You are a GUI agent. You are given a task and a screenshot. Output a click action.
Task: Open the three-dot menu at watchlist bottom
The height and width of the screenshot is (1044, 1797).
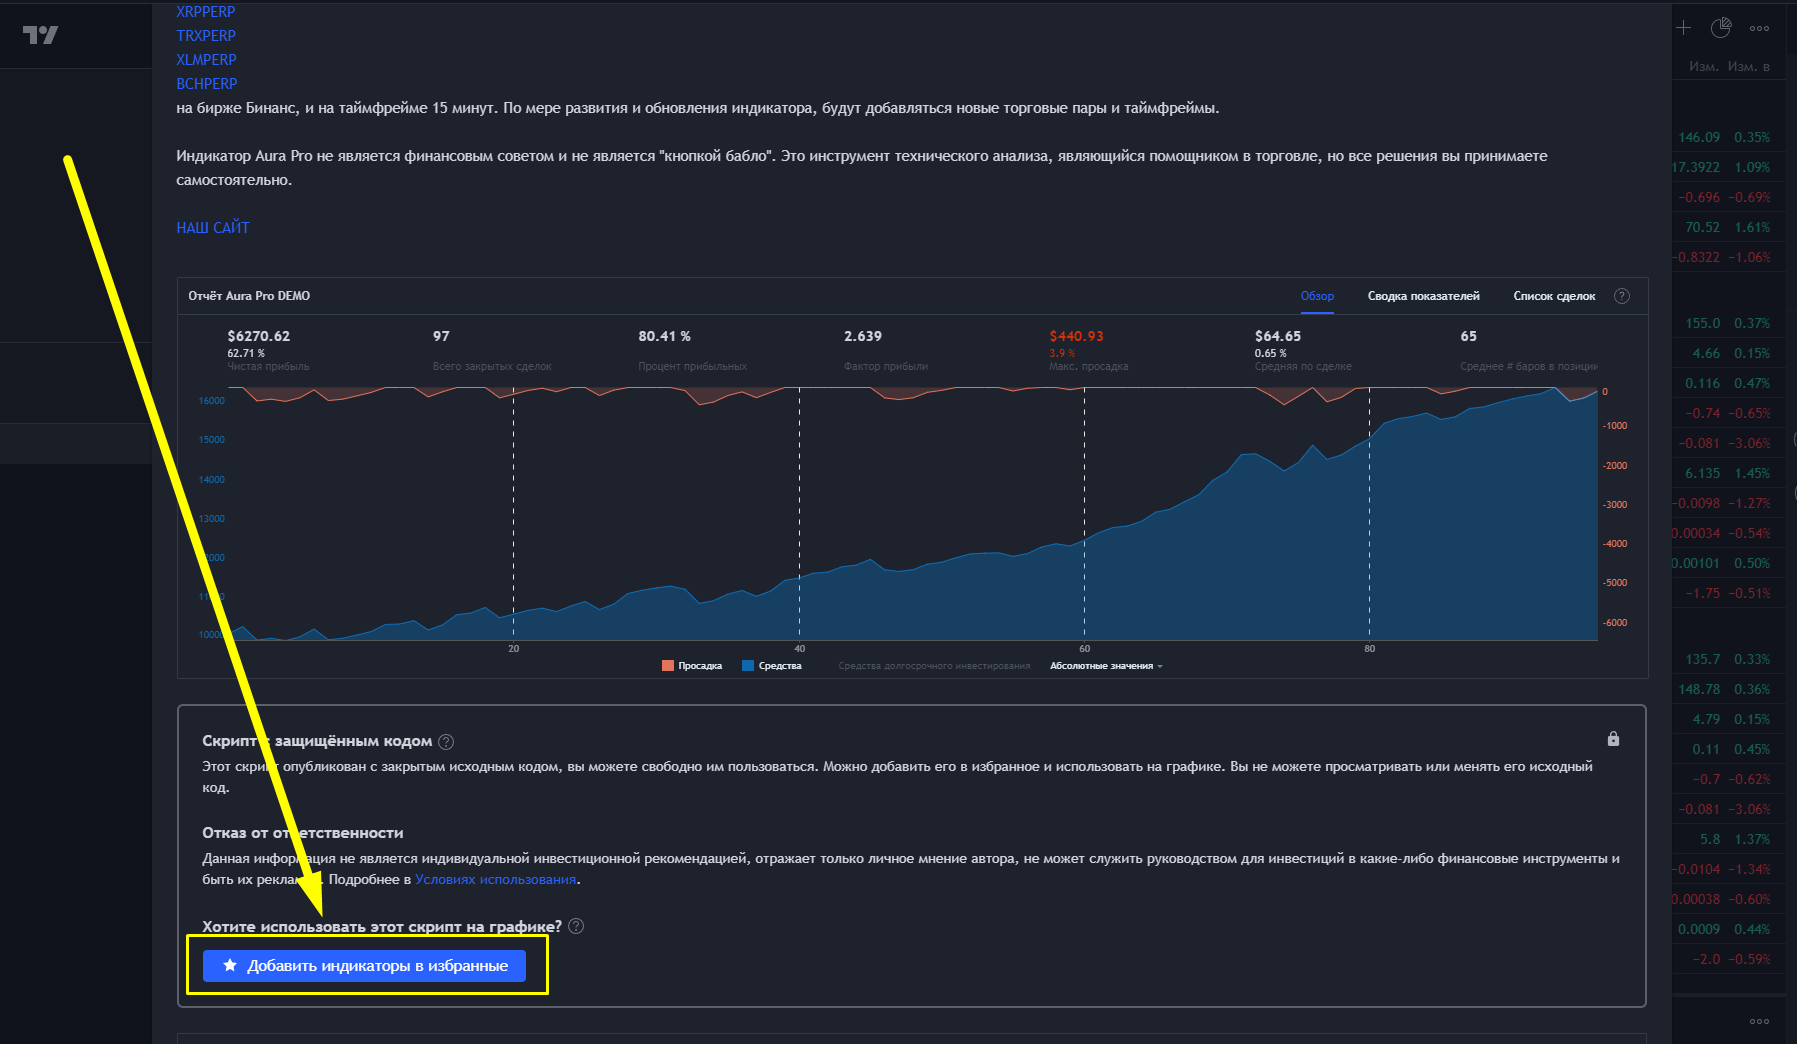[x=1760, y=1021]
